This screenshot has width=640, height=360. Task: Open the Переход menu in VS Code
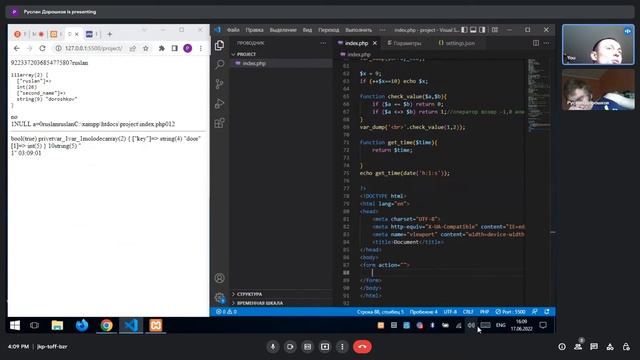pyautogui.click(x=329, y=30)
